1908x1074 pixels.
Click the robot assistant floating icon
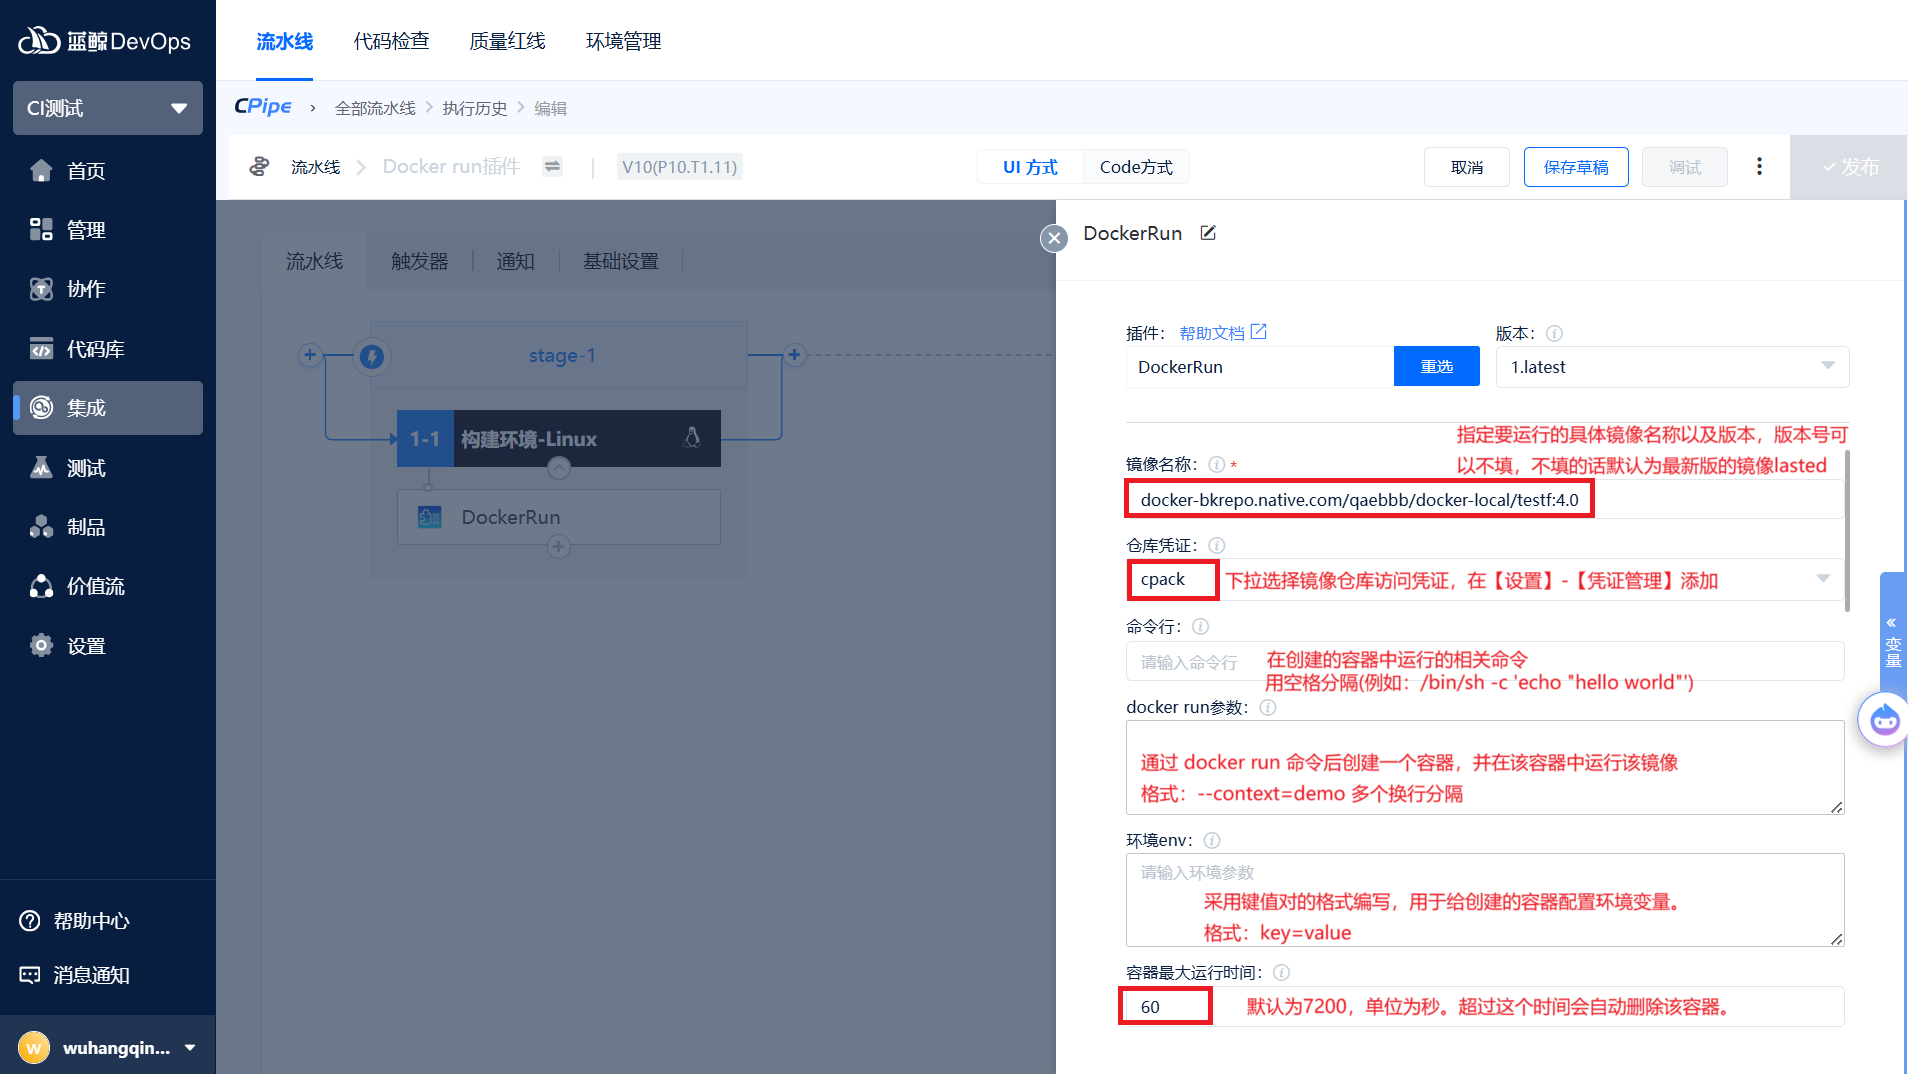click(1884, 720)
